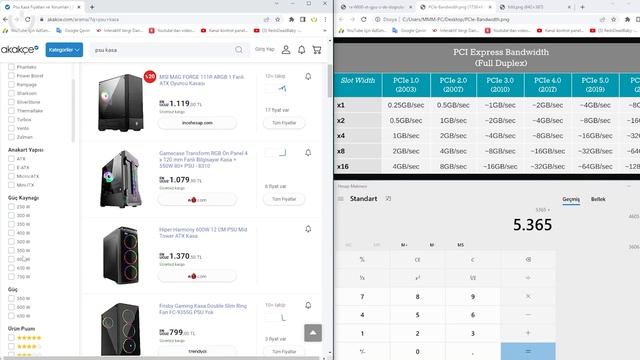This screenshot has height=360, width=640.
Task: Click the Giriş Yap link
Action: (265, 49)
